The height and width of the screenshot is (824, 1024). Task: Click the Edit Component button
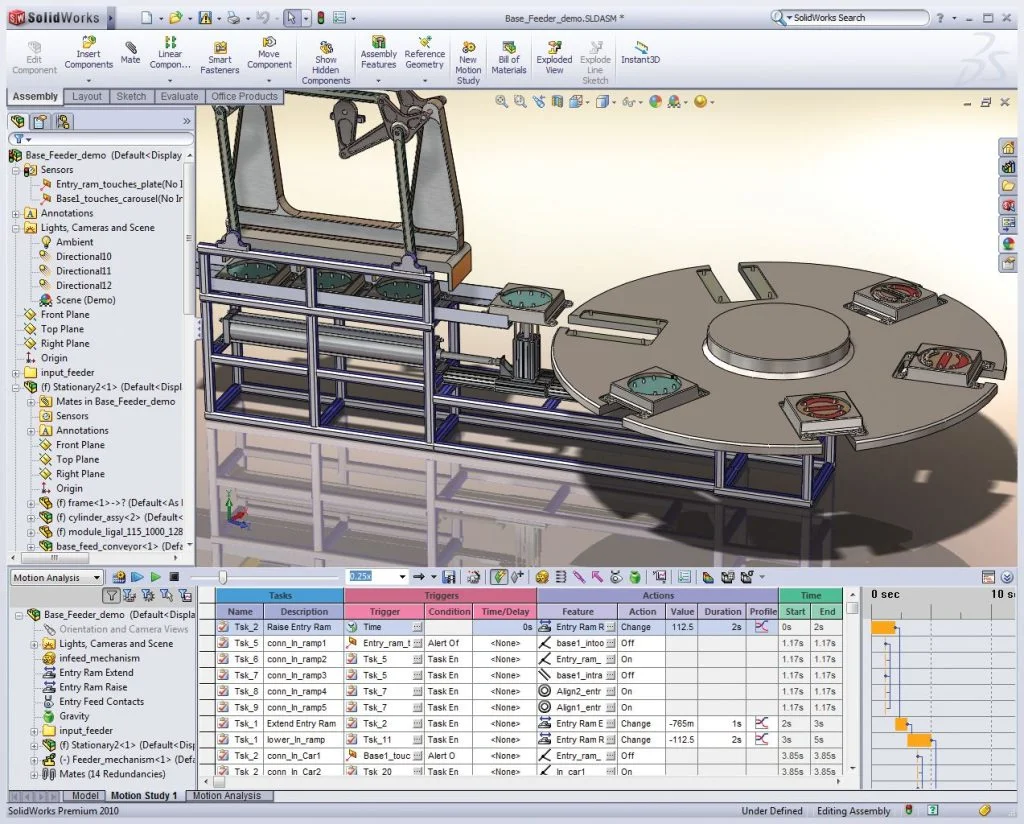[33, 57]
